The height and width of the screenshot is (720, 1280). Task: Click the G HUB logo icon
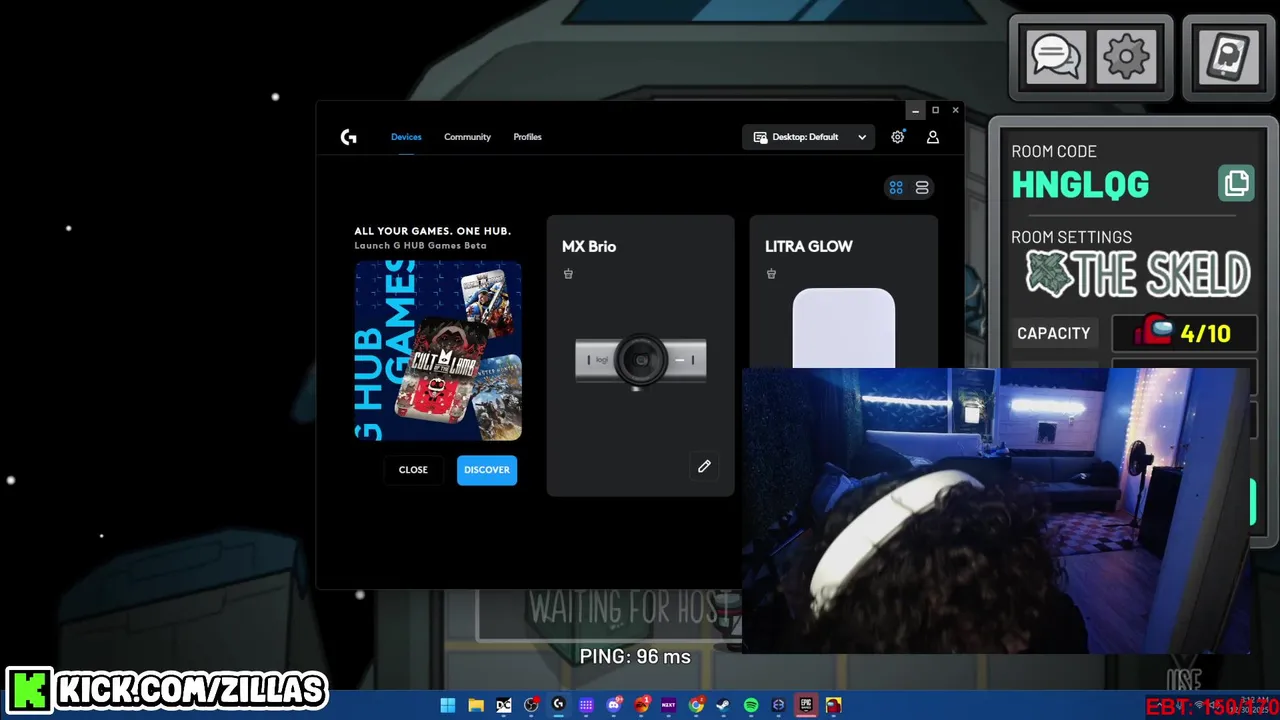348,137
